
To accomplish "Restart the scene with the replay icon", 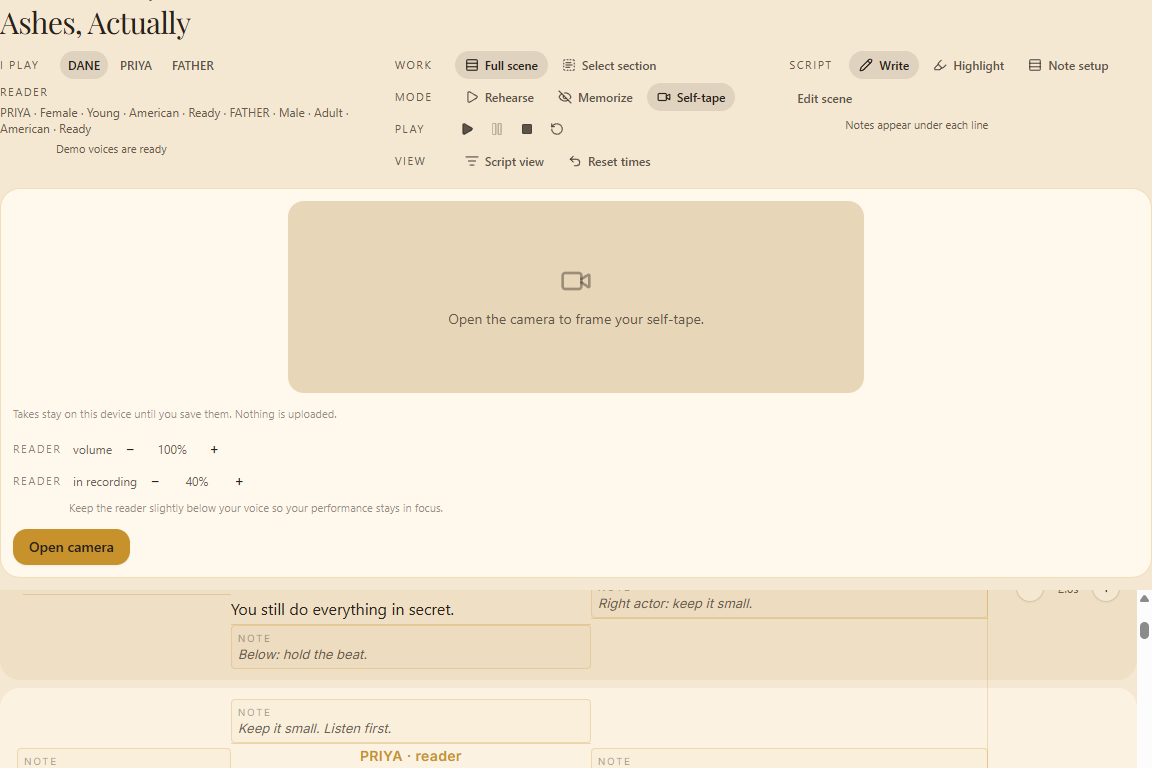I will [557, 129].
